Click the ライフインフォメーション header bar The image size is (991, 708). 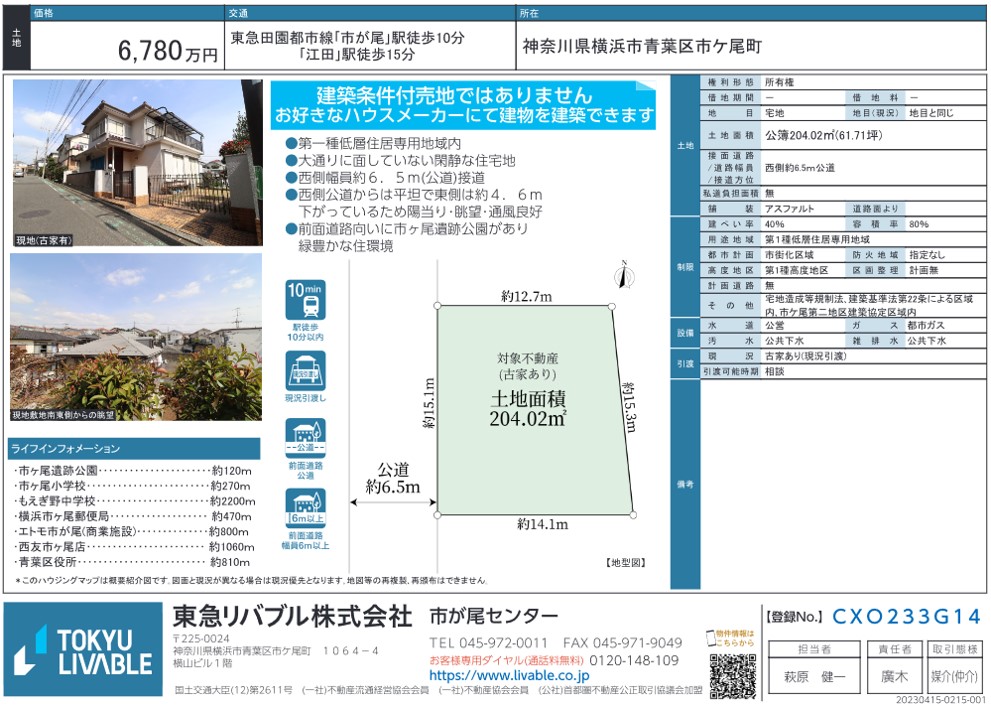point(137,449)
